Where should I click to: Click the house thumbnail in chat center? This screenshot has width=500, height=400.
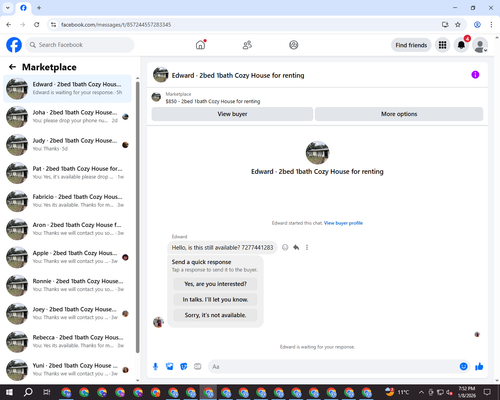(x=317, y=153)
